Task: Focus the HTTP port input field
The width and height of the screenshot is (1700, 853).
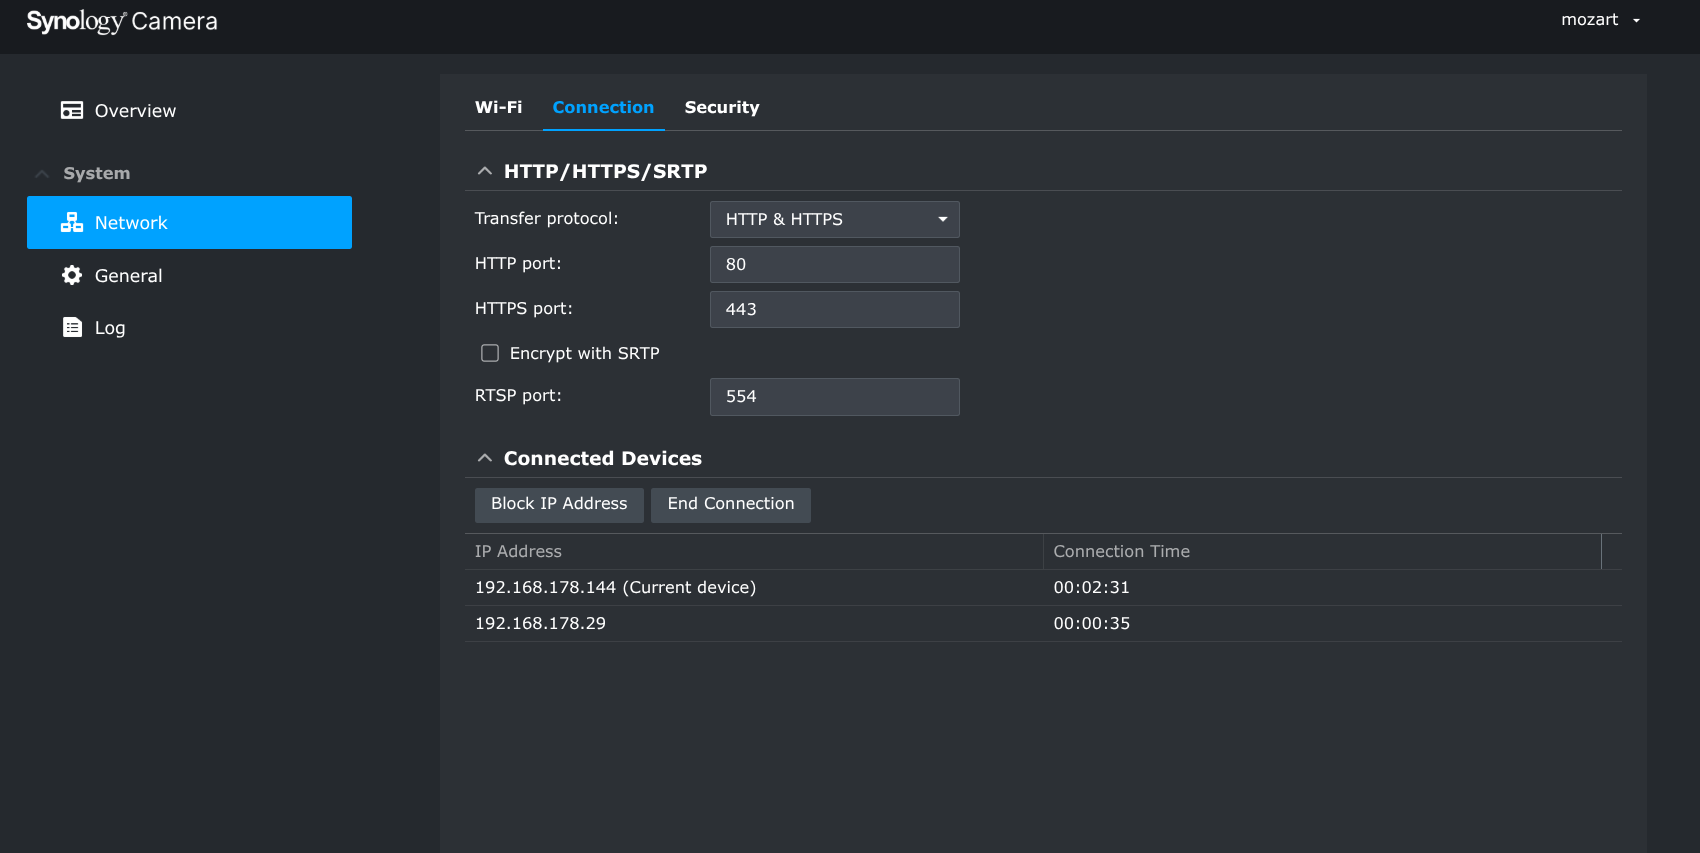Action: point(834,264)
